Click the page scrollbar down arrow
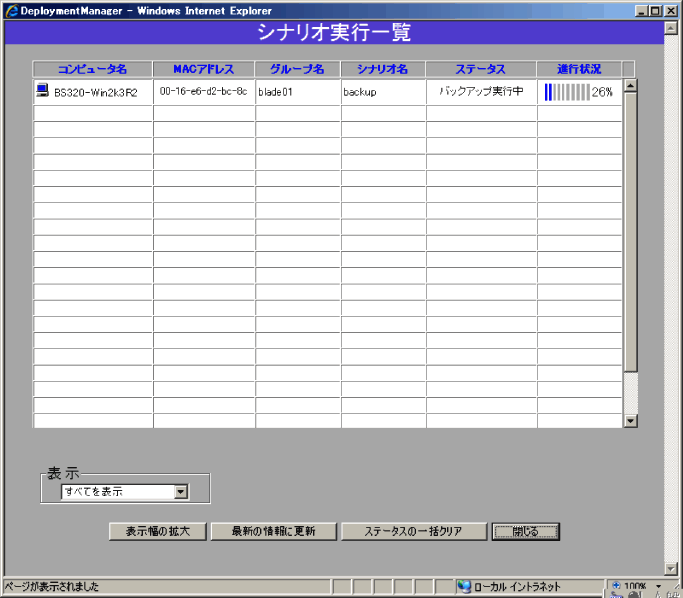683x598 pixels. pyautogui.click(x=670, y=568)
